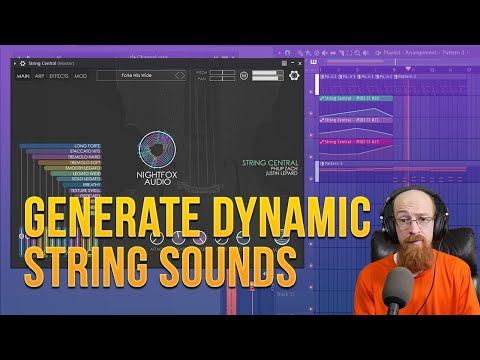Toggle the round M button
The width and height of the screenshot is (480, 360).
coord(244,76)
